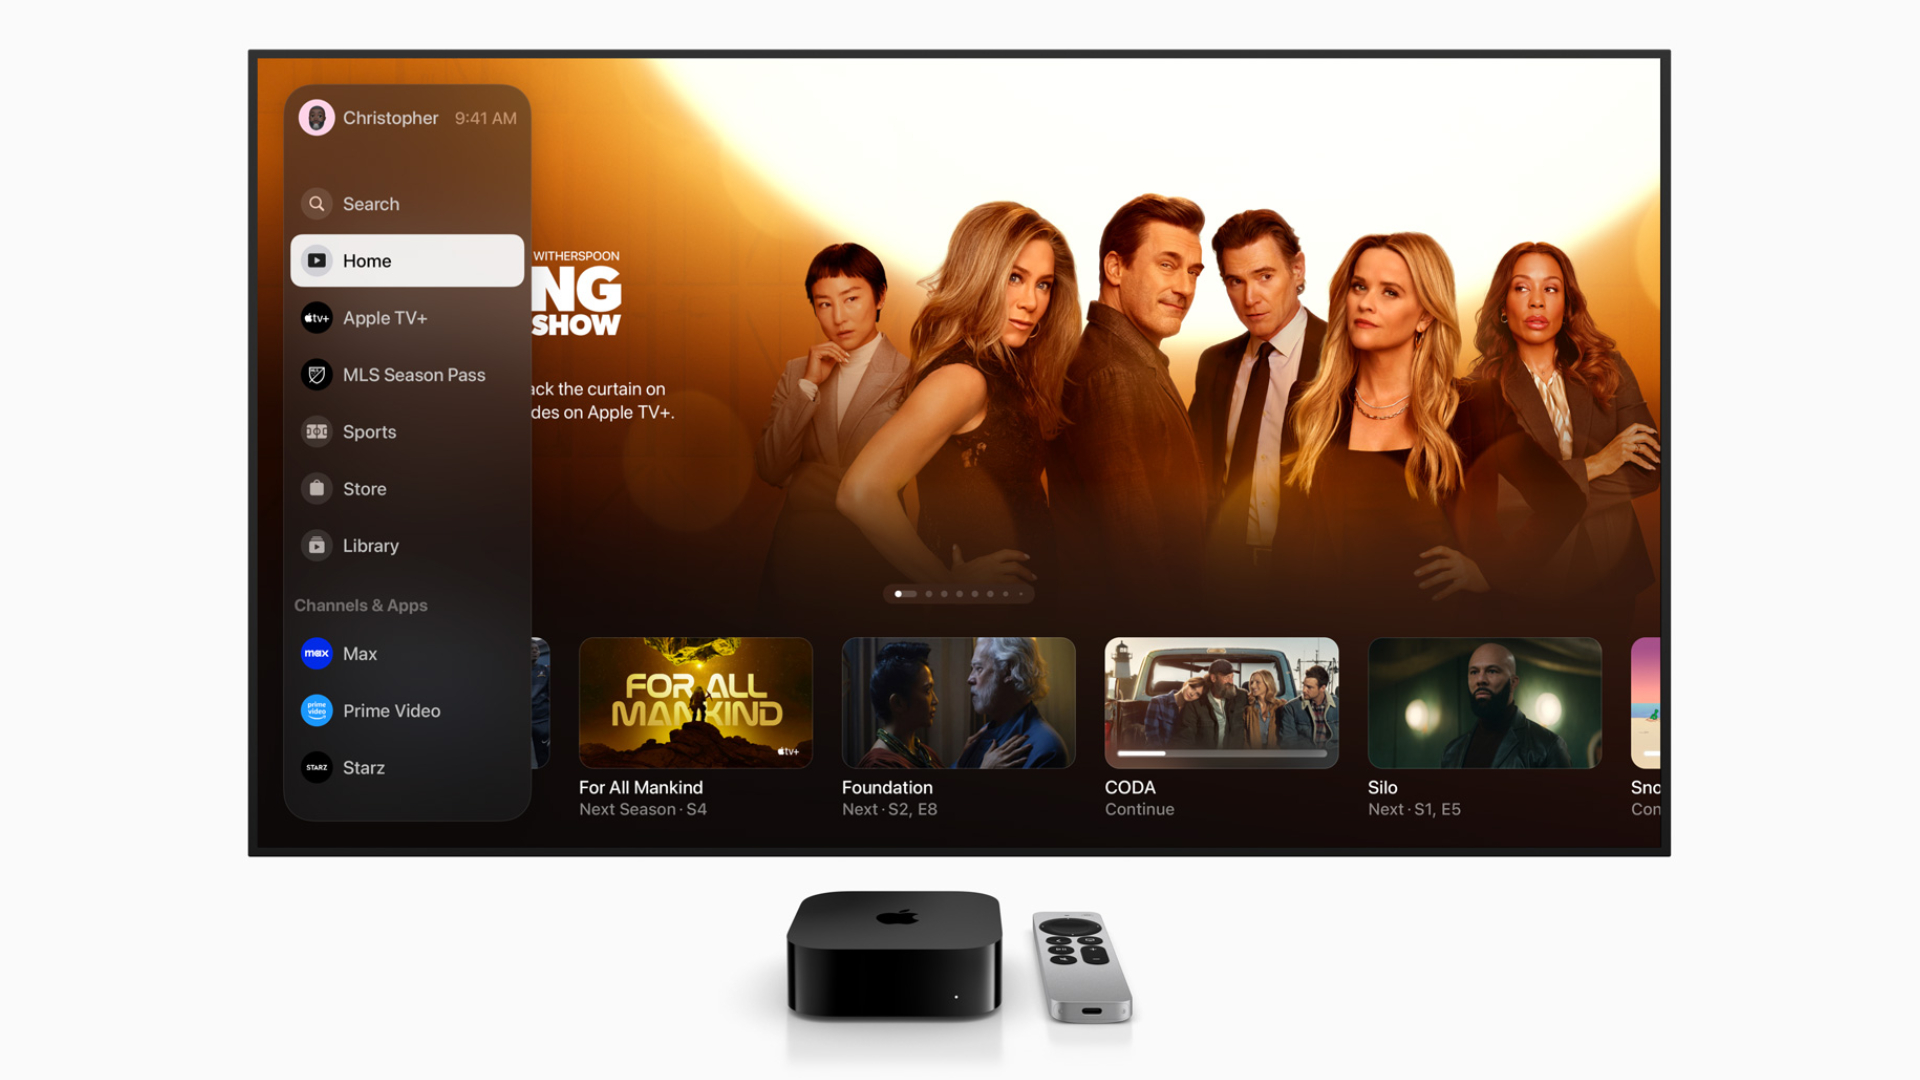Select the MLS Season Pass icon

(x=315, y=373)
